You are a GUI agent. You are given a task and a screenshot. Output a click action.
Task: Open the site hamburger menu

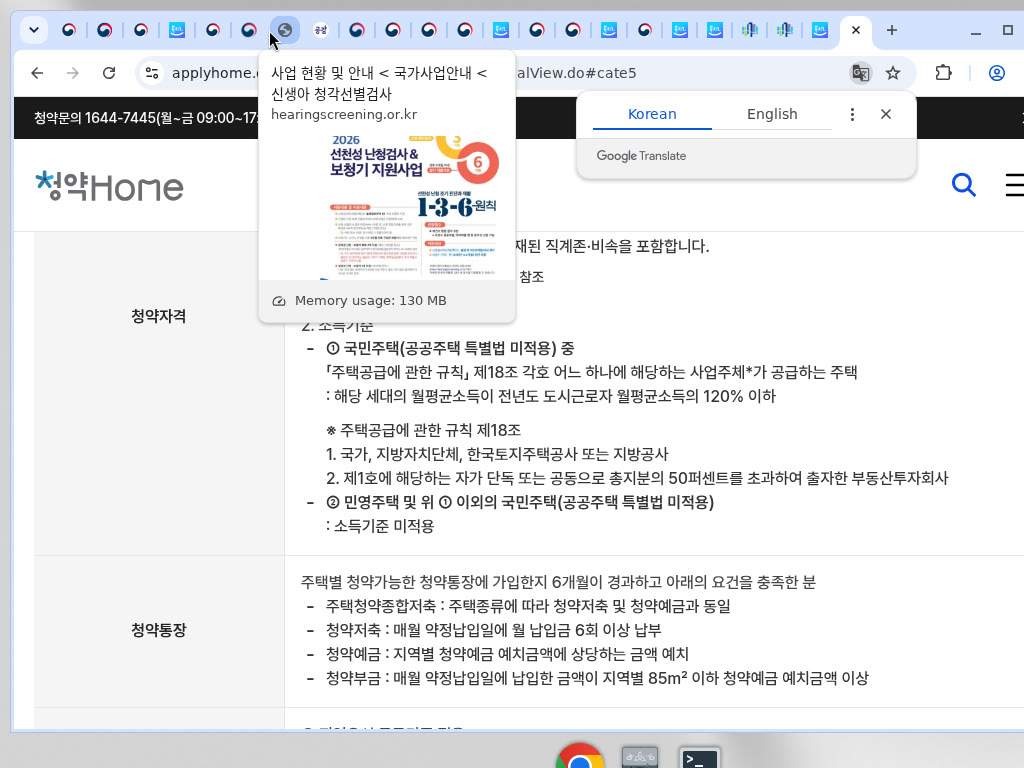click(1014, 185)
